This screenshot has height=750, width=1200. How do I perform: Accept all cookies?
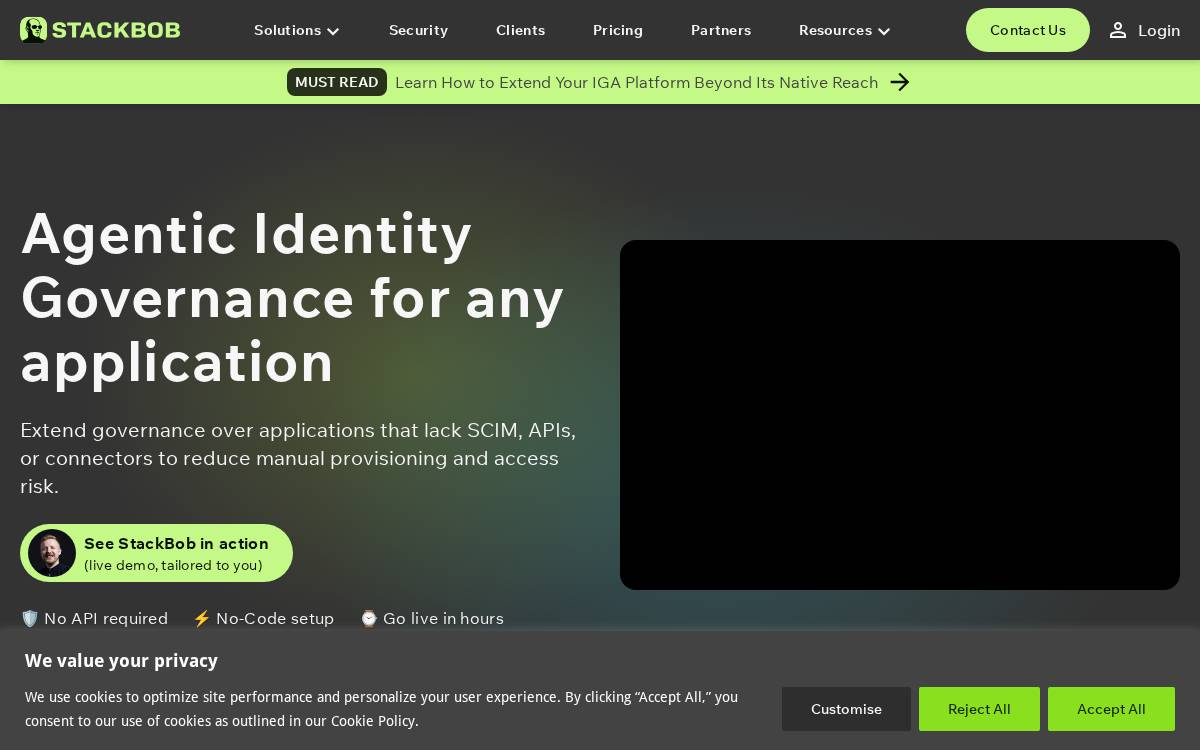click(1111, 709)
